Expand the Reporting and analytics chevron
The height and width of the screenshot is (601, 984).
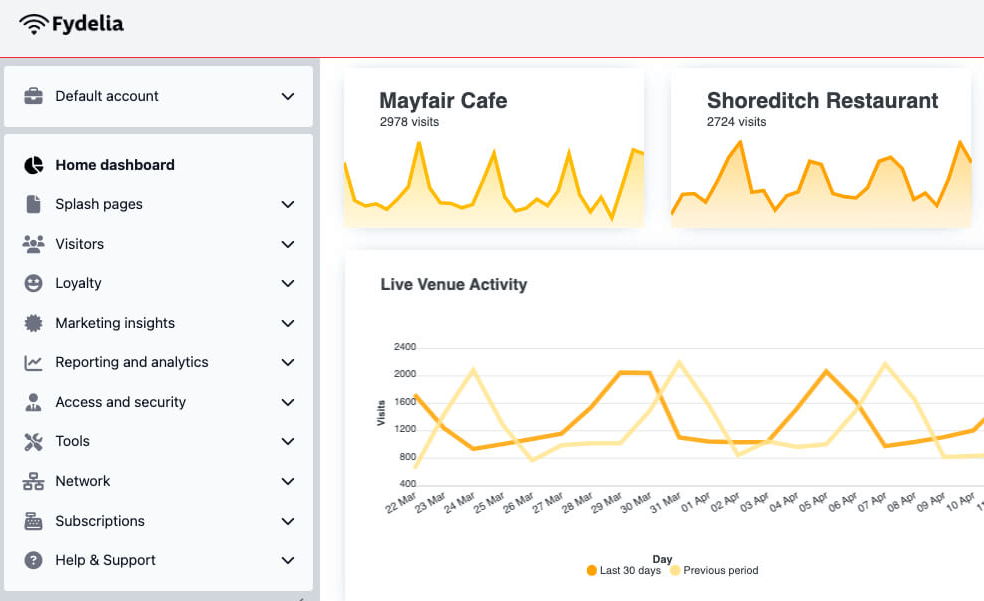tap(288, 363)
